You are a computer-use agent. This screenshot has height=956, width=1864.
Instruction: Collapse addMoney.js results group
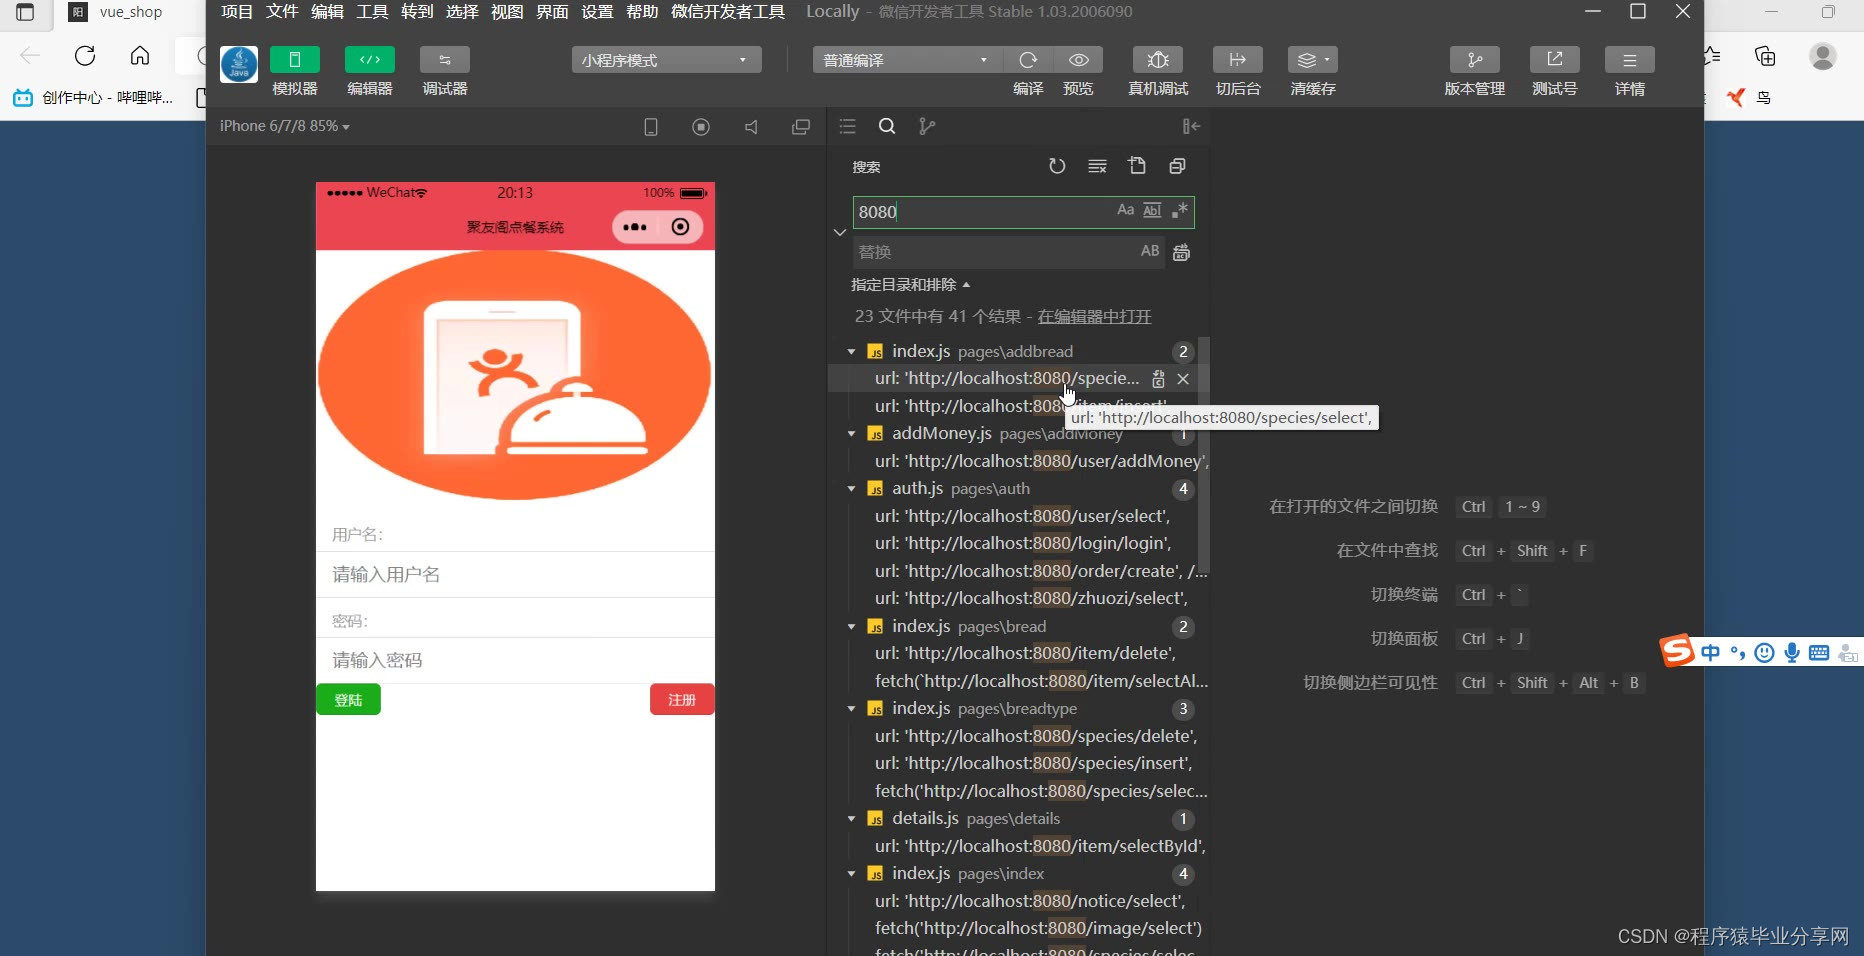click(851, 434)
